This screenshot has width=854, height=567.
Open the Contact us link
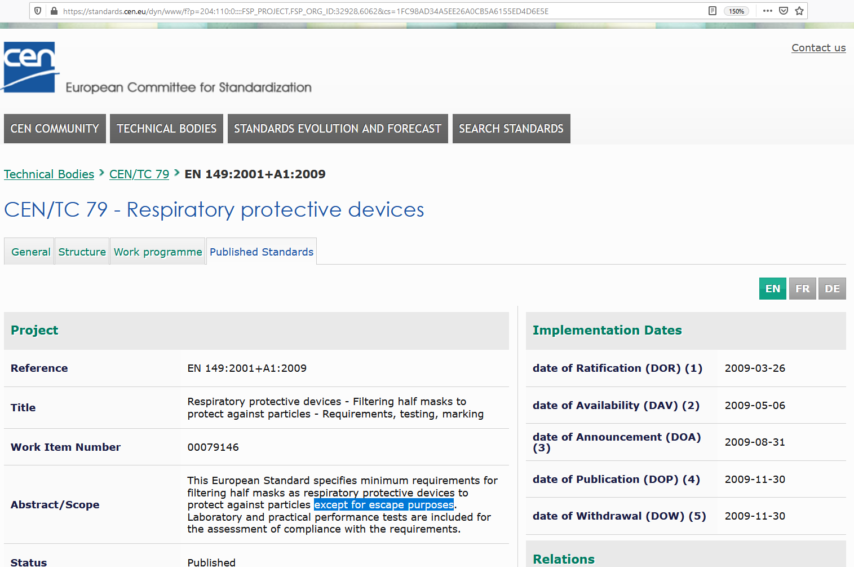point(818,48)
